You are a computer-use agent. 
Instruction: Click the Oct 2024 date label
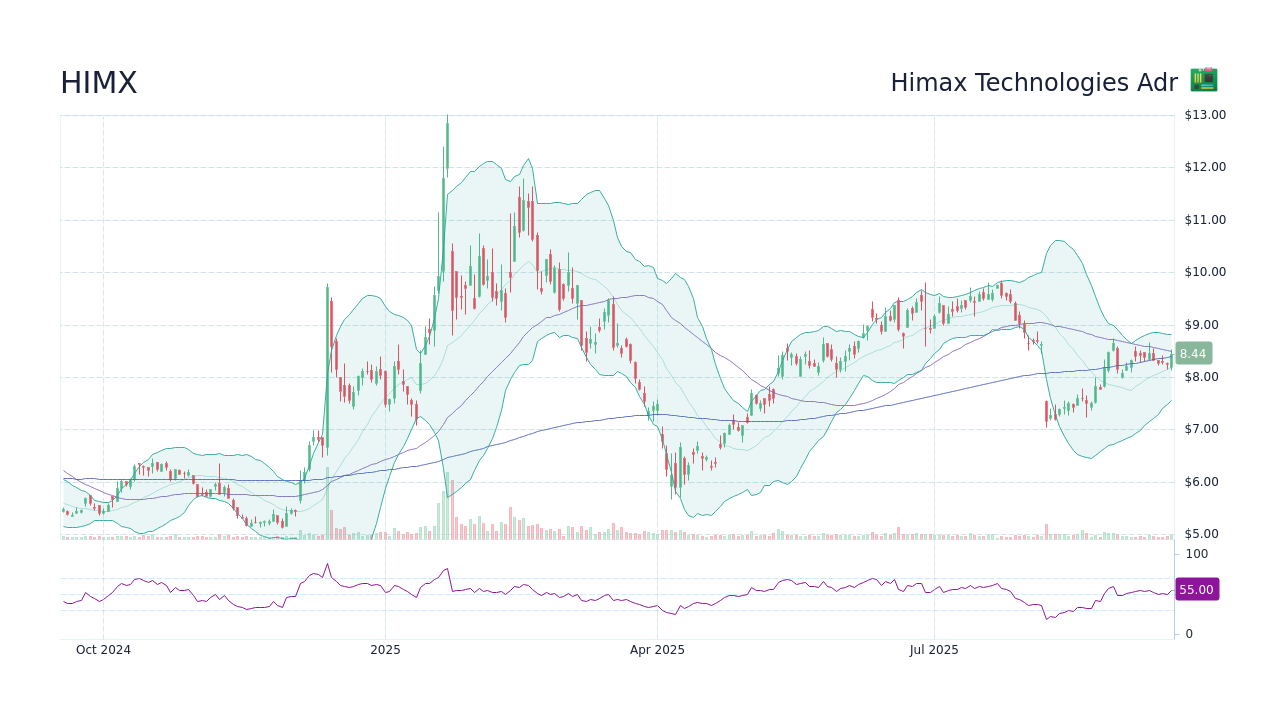click(103, 650)
